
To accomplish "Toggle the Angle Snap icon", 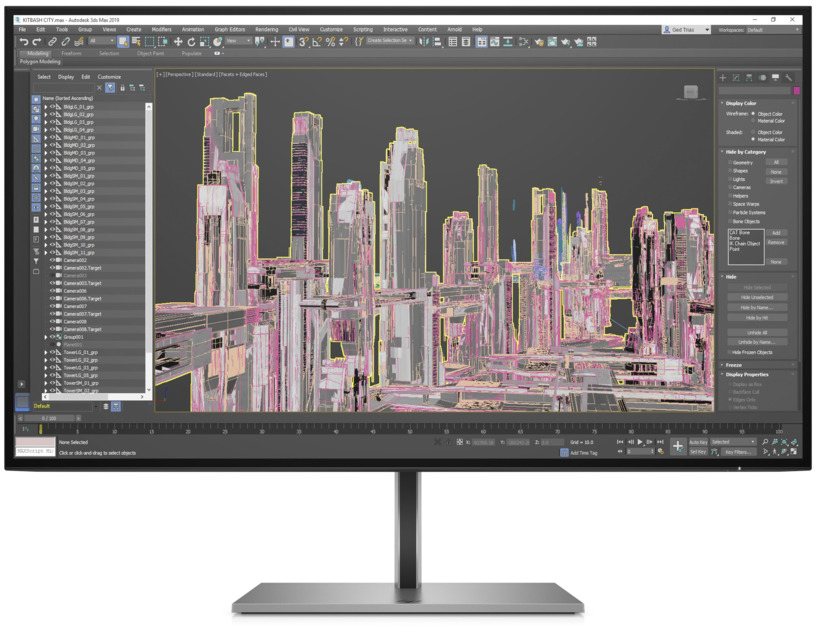I will 316,42.
